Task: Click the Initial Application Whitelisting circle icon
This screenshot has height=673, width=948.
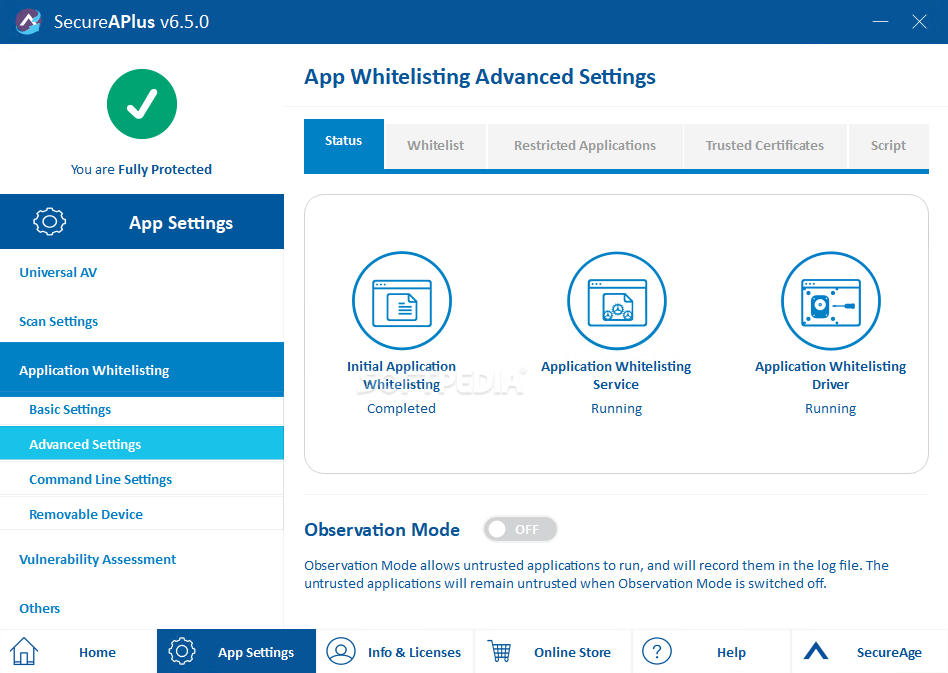Action: 401,301
